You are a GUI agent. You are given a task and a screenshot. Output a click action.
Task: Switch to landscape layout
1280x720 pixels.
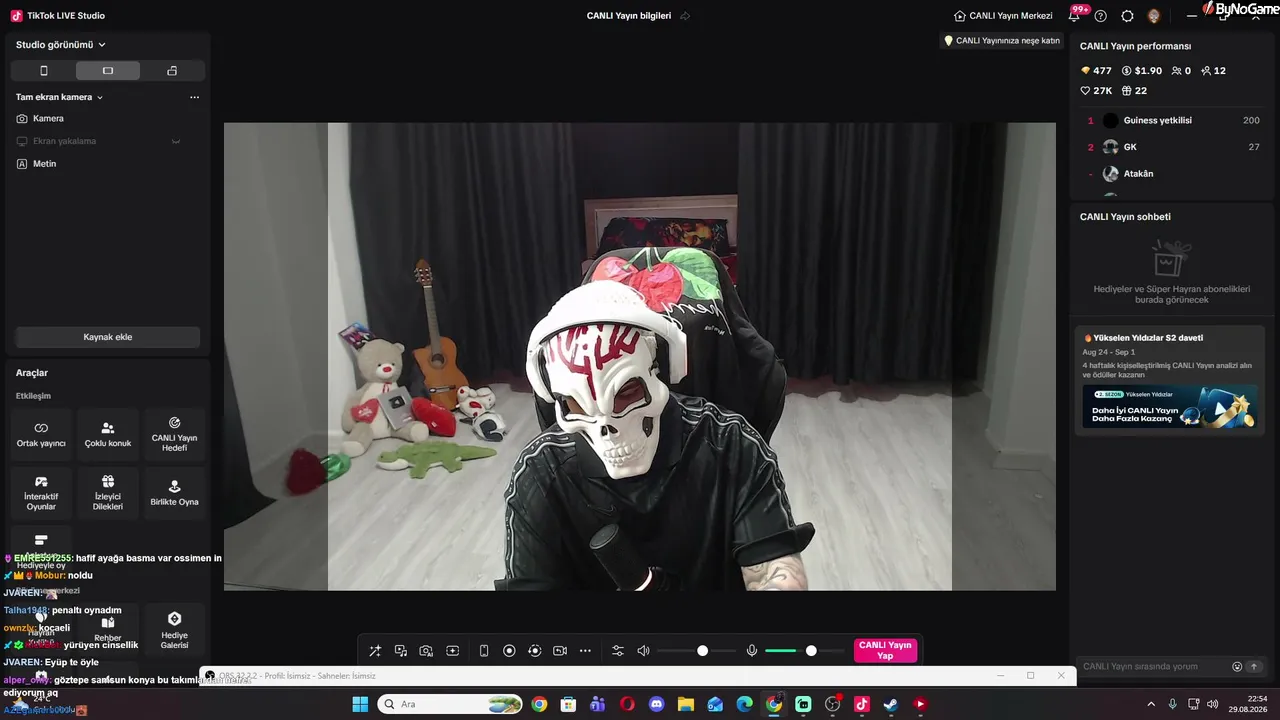[108, 71]
